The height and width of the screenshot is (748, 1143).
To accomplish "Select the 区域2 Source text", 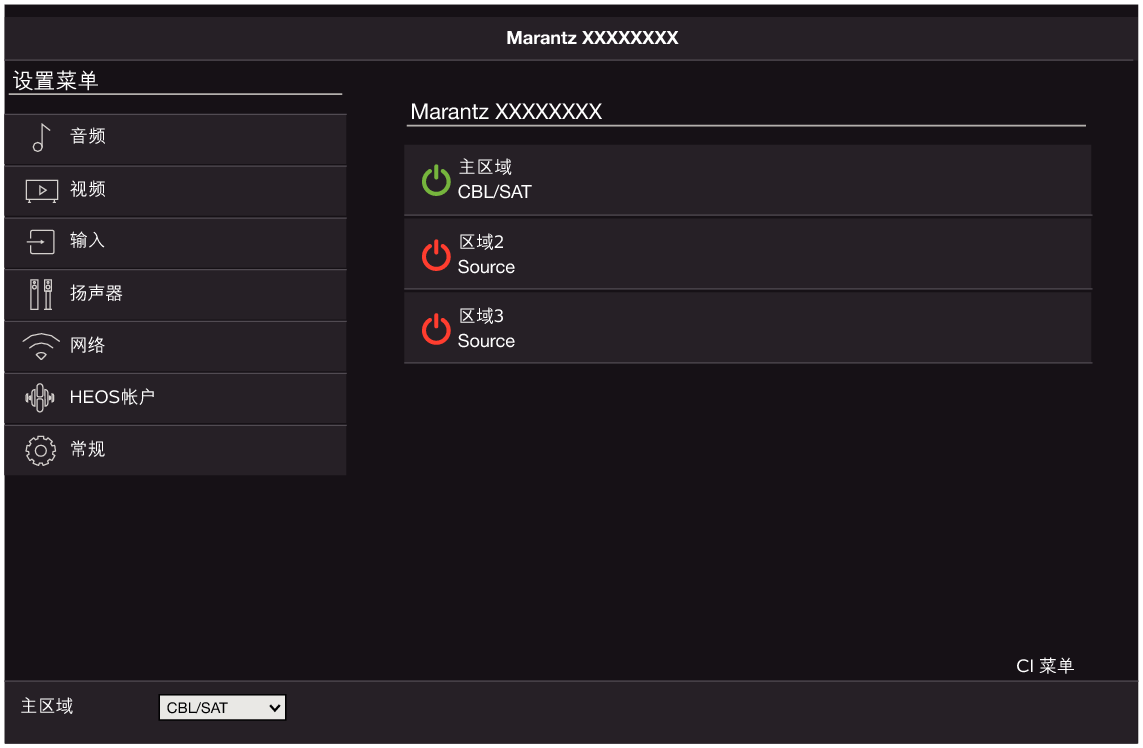I will click(x=486, y=267).
